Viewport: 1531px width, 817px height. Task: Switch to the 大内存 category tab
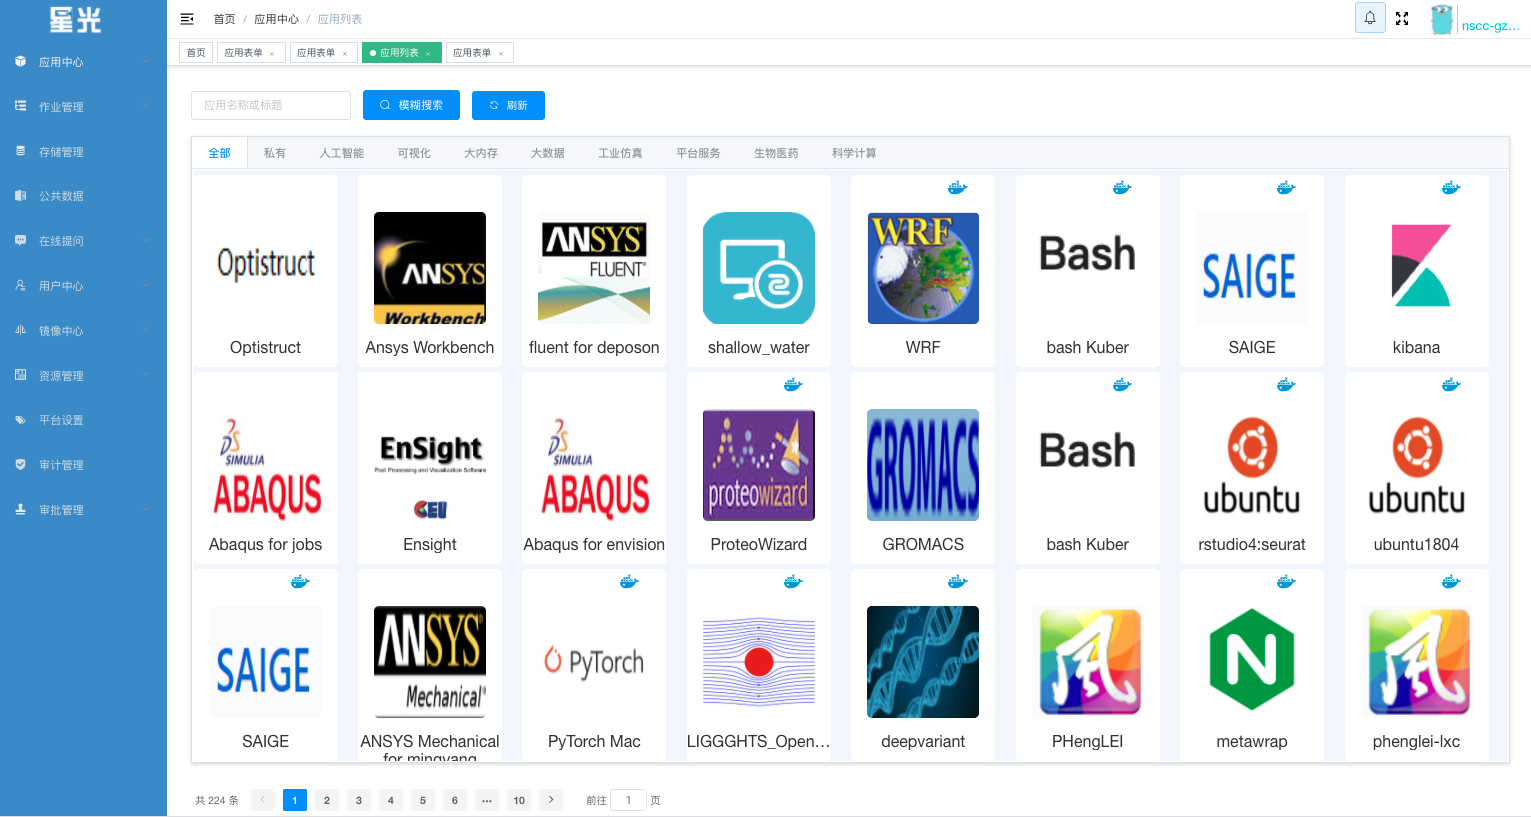coord(481,153)
